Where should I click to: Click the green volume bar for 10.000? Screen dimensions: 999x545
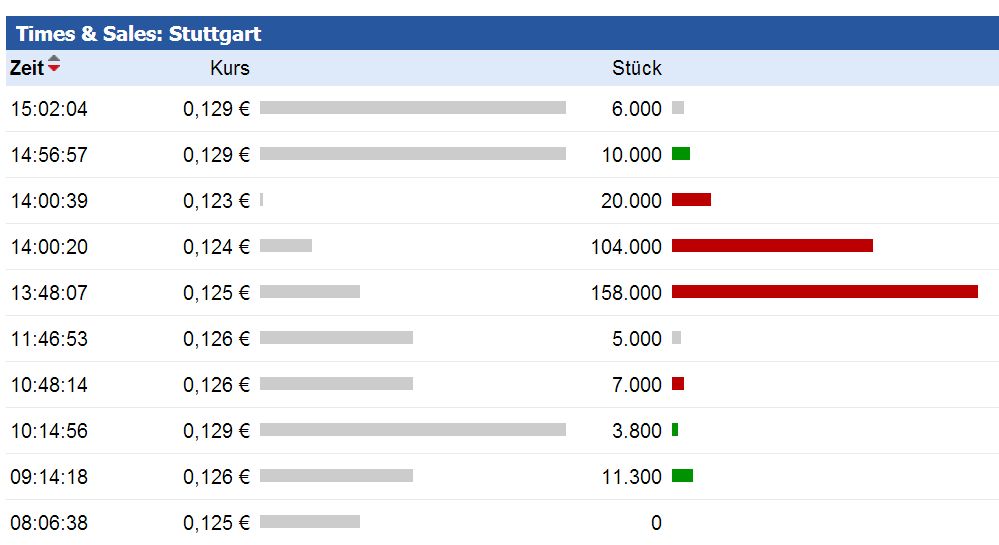click(681, 154)
